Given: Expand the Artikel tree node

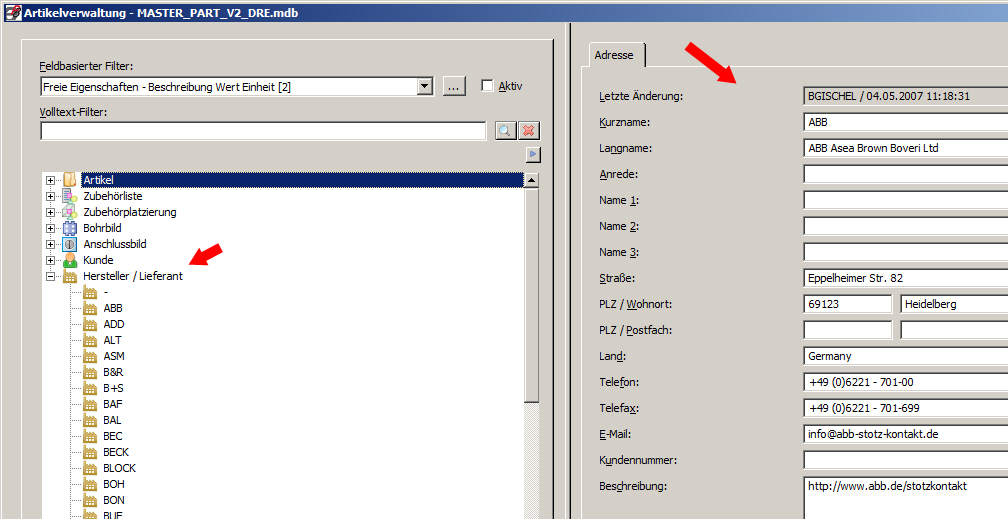Looking at the screenshot, I should pyautogui.click(x=50, y=180).
